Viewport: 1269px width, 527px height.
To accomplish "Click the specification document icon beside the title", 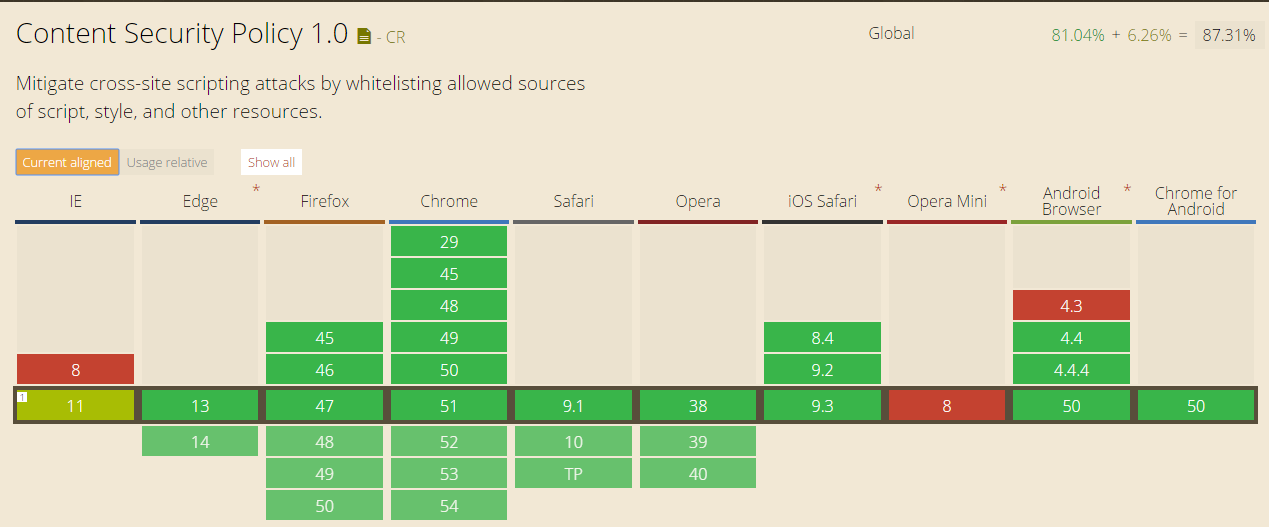I will pyautogui.click(x=364, y=37).
